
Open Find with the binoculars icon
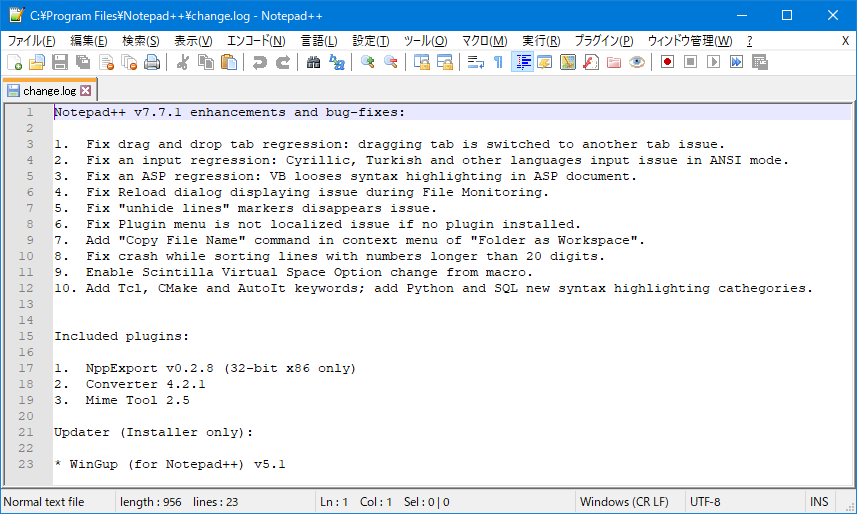pos(313,62)
